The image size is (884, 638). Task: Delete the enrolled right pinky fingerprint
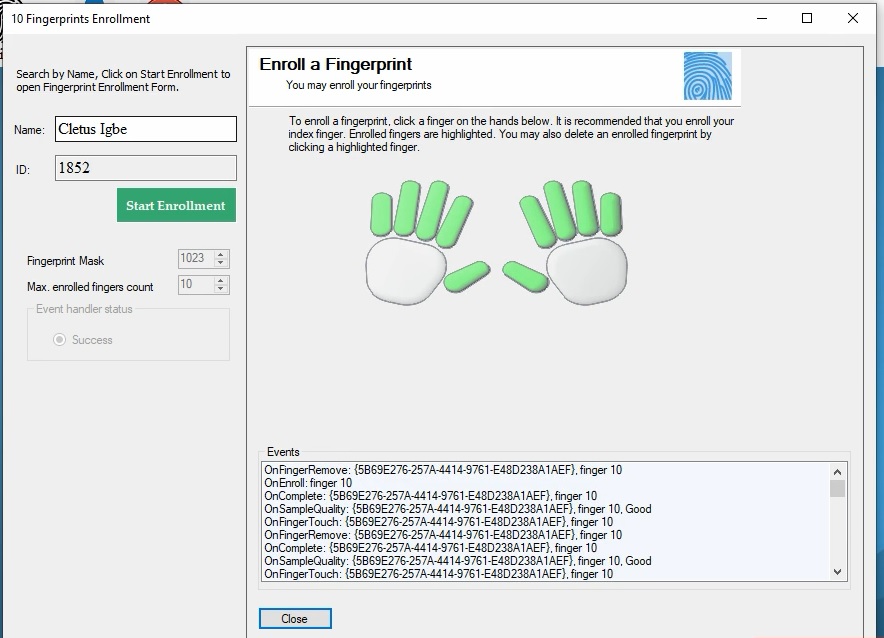(609, 215)
